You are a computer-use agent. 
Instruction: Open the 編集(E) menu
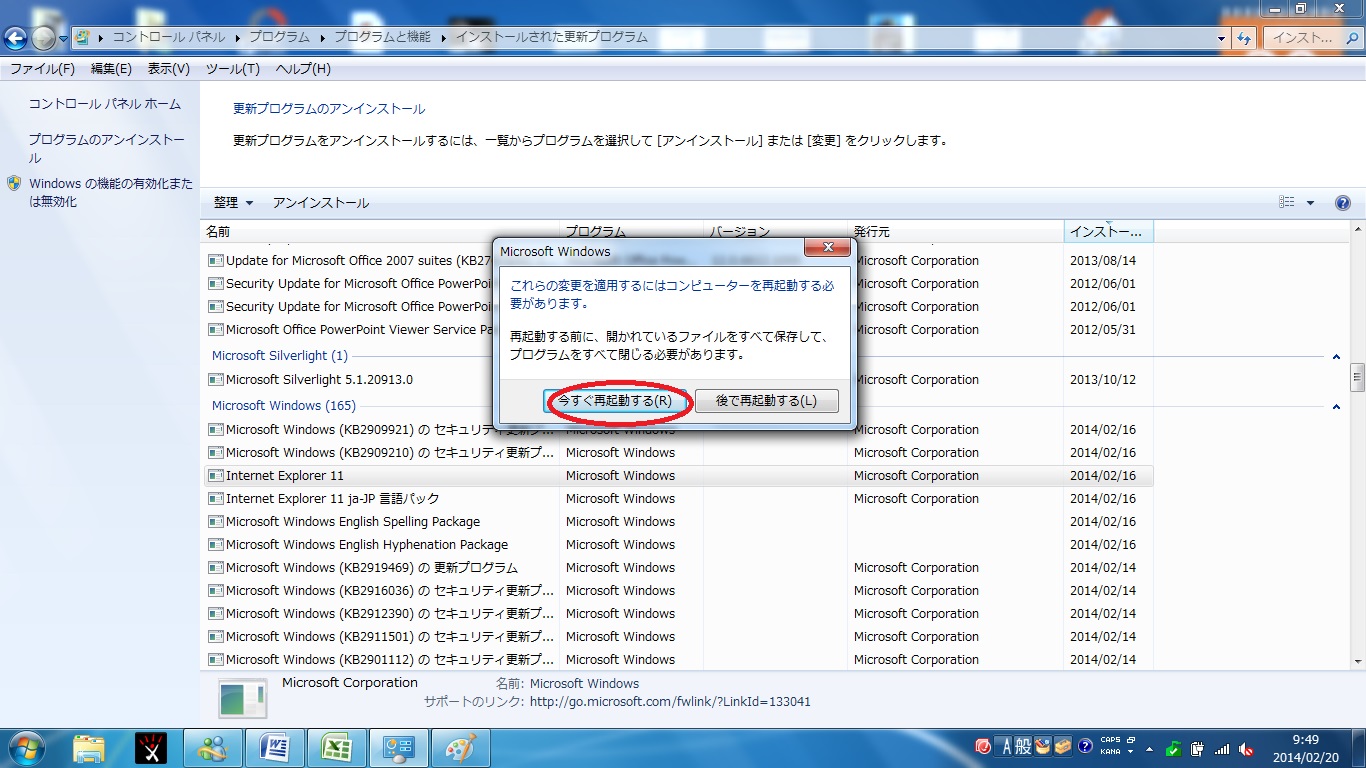[111, 69]
